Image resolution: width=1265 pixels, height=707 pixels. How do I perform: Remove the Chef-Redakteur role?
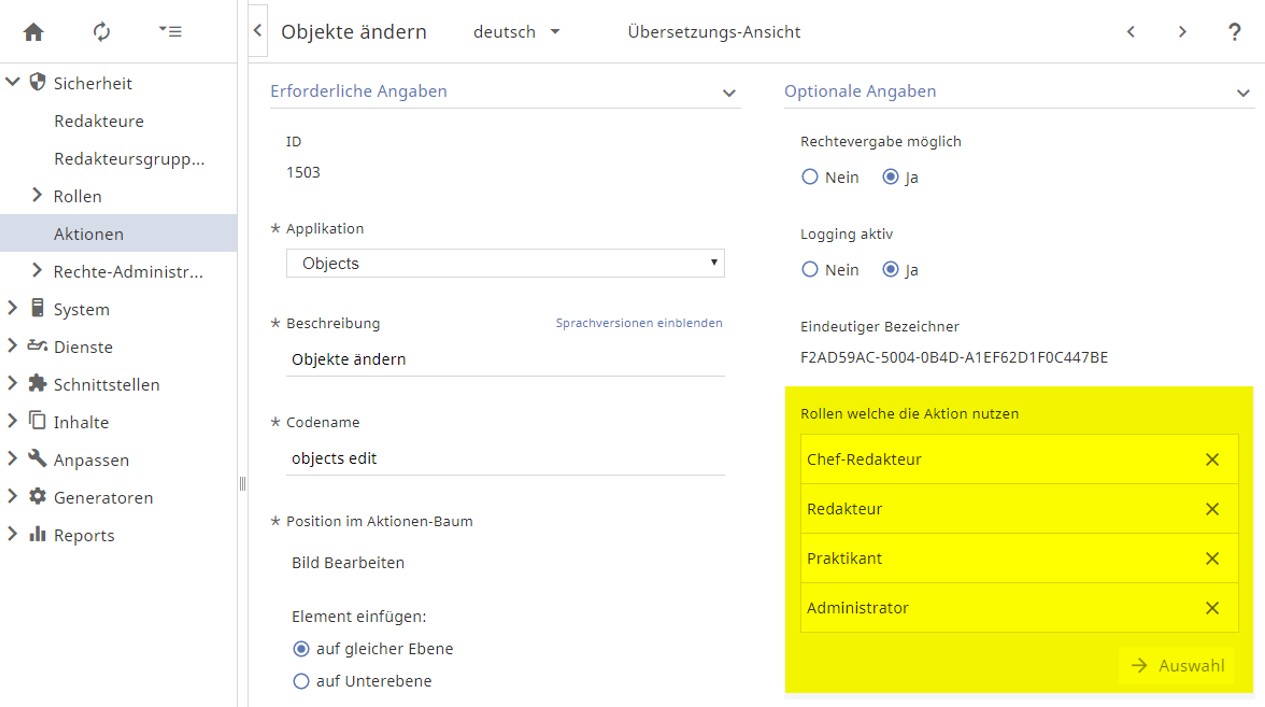(1212, 460)
